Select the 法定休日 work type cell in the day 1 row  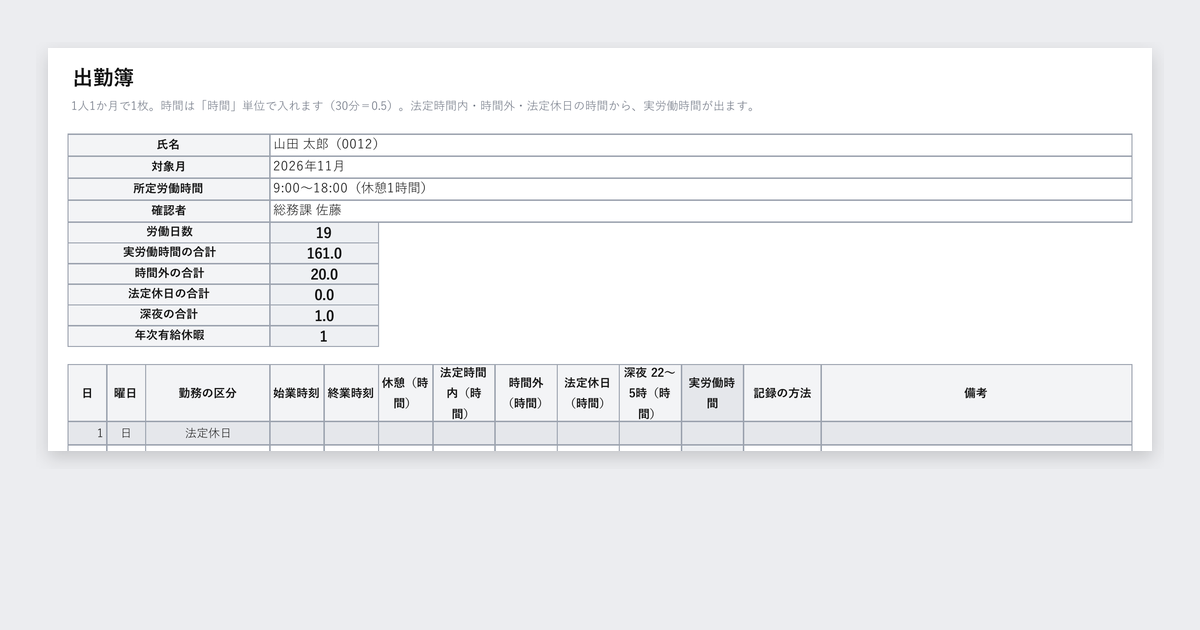pyautogui.click(x=208, y=433)
